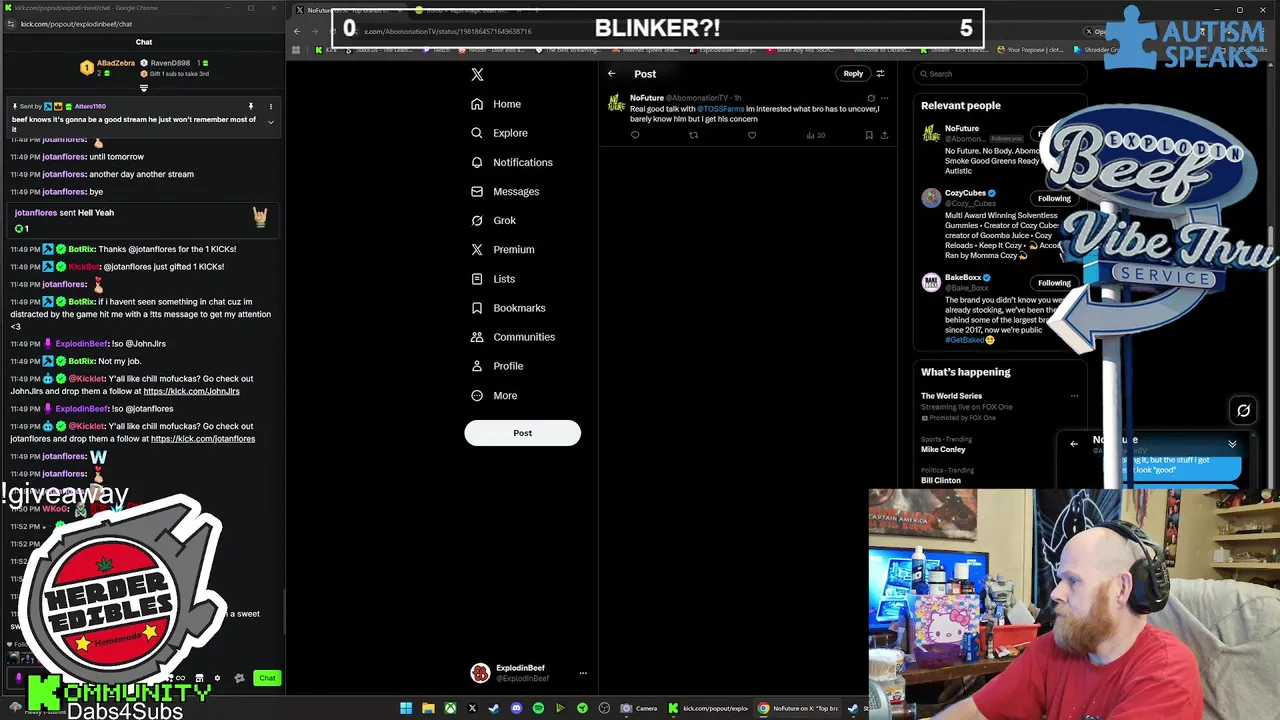Open File Explorer from the taskbar

click(428, 708)
